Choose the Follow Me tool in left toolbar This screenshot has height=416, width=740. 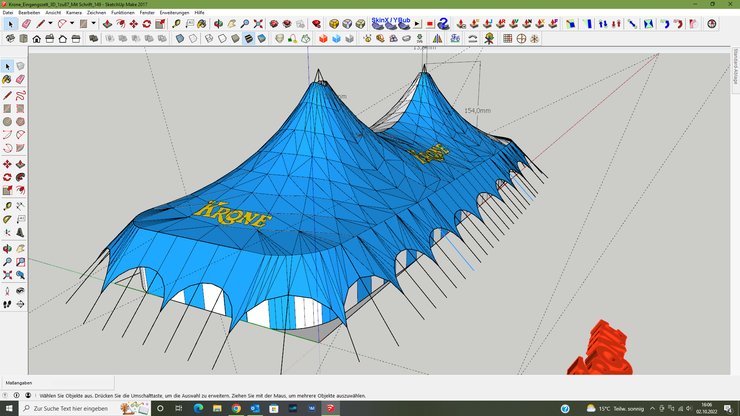tap(20, 178)
